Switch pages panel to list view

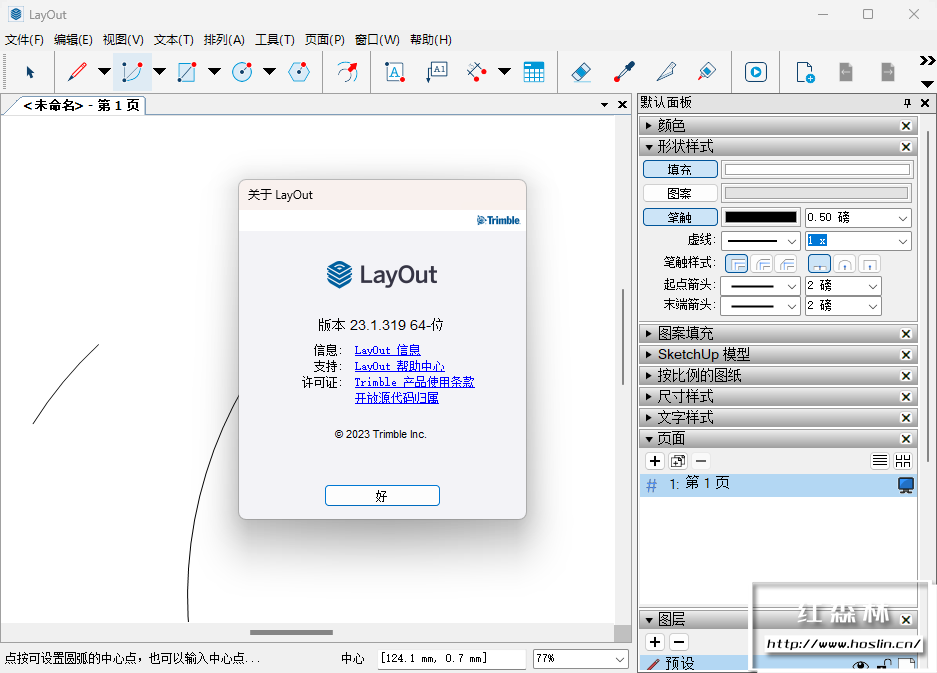[x=880, y=461]
